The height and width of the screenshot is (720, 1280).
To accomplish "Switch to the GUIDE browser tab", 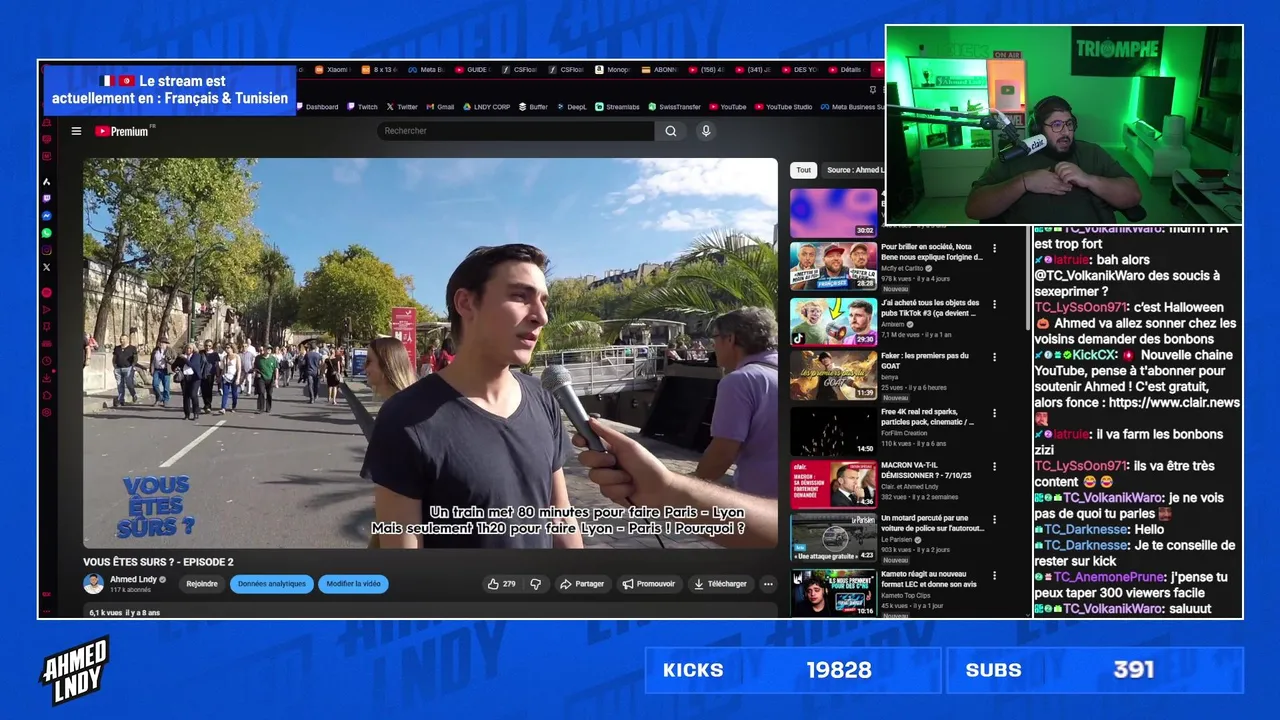I will pos(472,70).
